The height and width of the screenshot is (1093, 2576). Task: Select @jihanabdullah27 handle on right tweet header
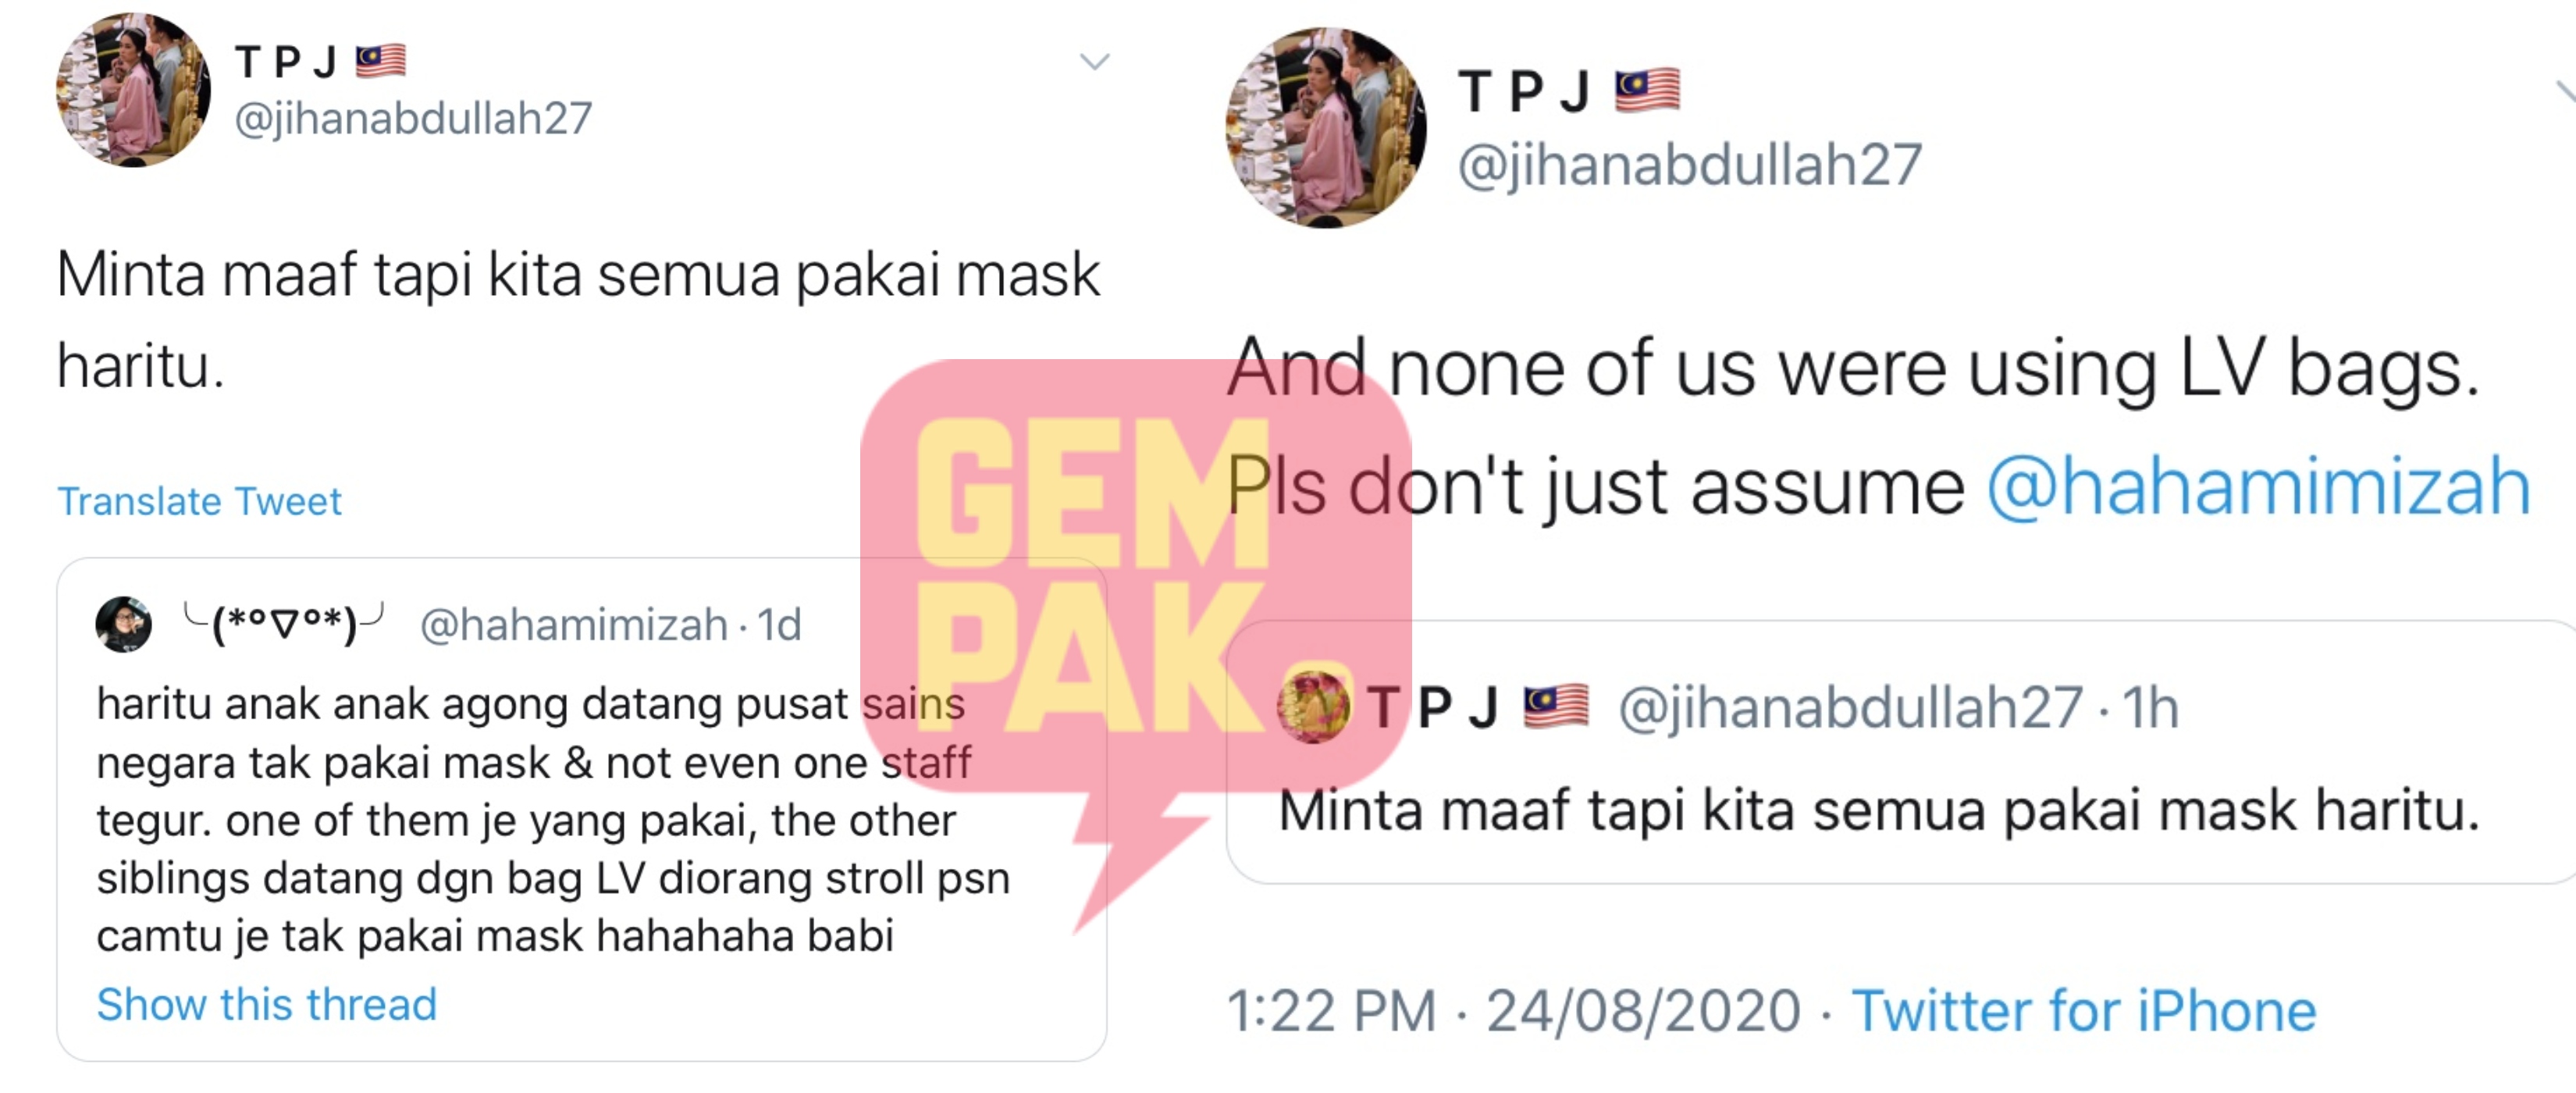pyautogui.click(x=1689, y=164)
